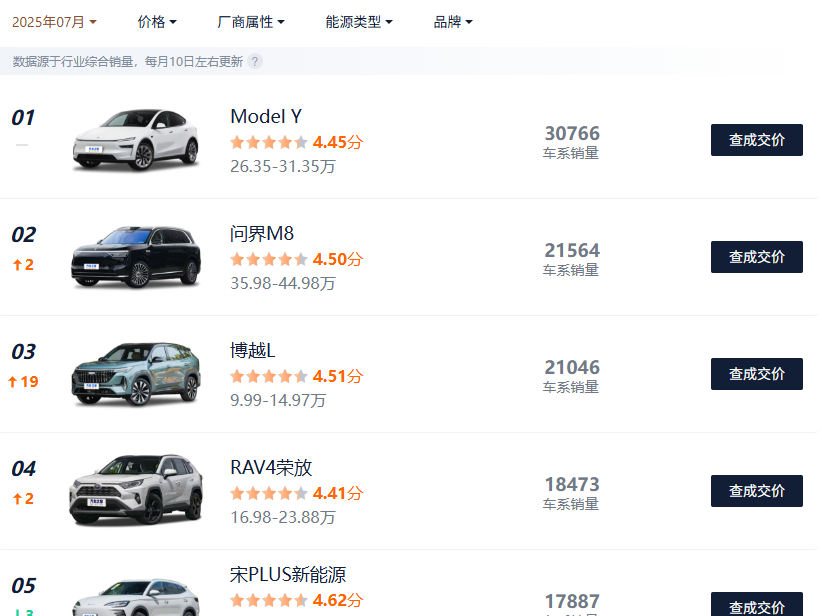This screenshot has height=616, width=822.
Task: Click the sales figure 21564
Action: 572,250
